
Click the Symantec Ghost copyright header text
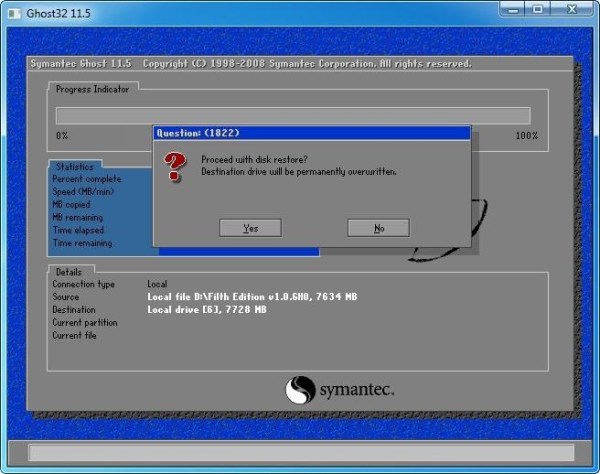point(250,64)
